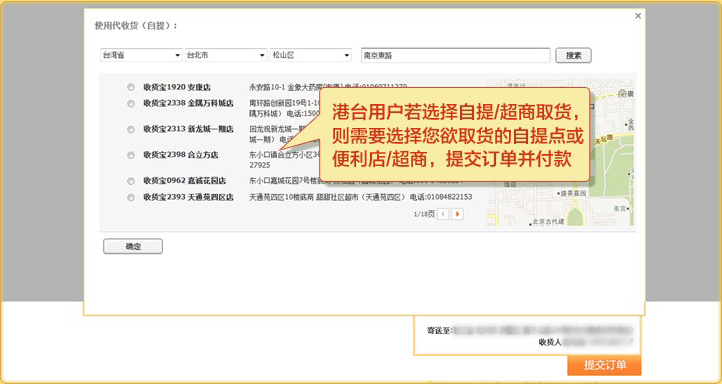This screenshot has width=722, height=384.
Task: Select radio for 收货宝2313 新龙城一期店
Action: pyautogui.click(x=131, y=129)
